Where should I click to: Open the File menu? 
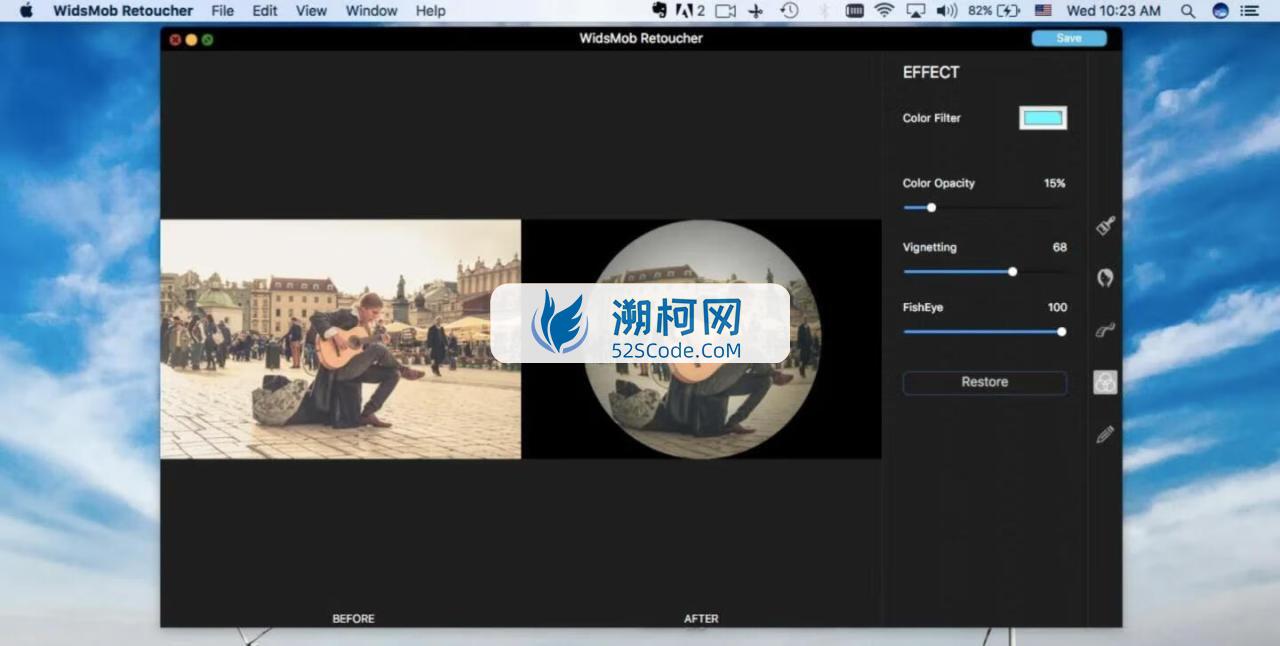coord(223,10)
